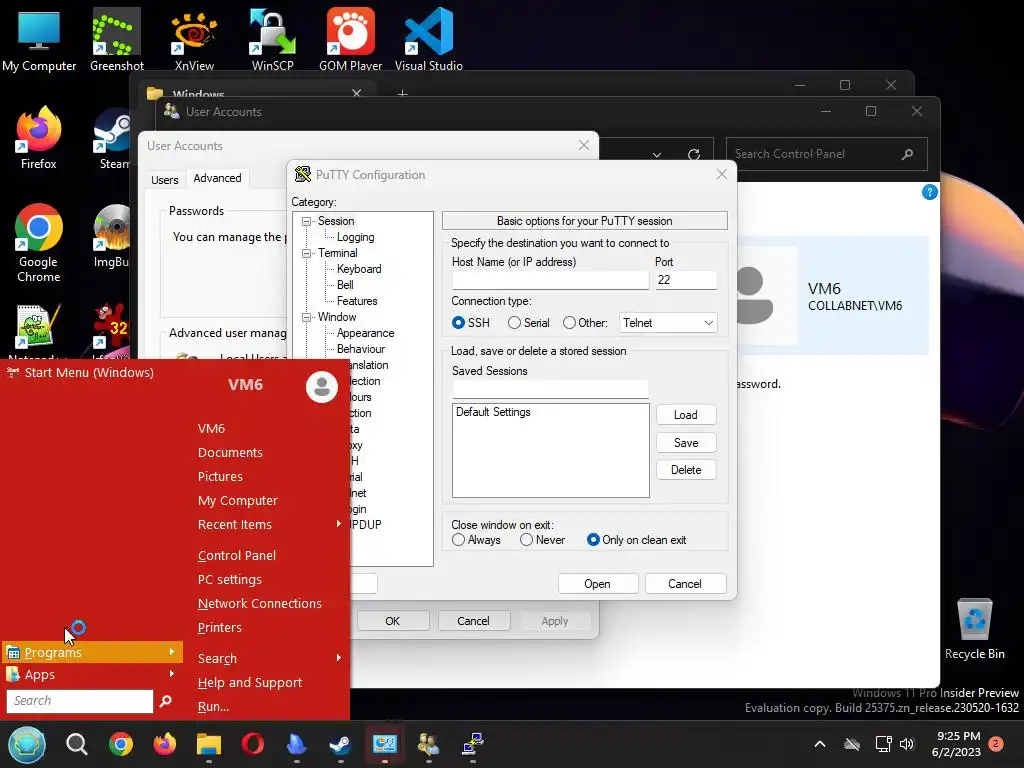Screen dimensions: 1024x768
Task: Launch Visual Studio Code desktop icon
Action: 428,39
